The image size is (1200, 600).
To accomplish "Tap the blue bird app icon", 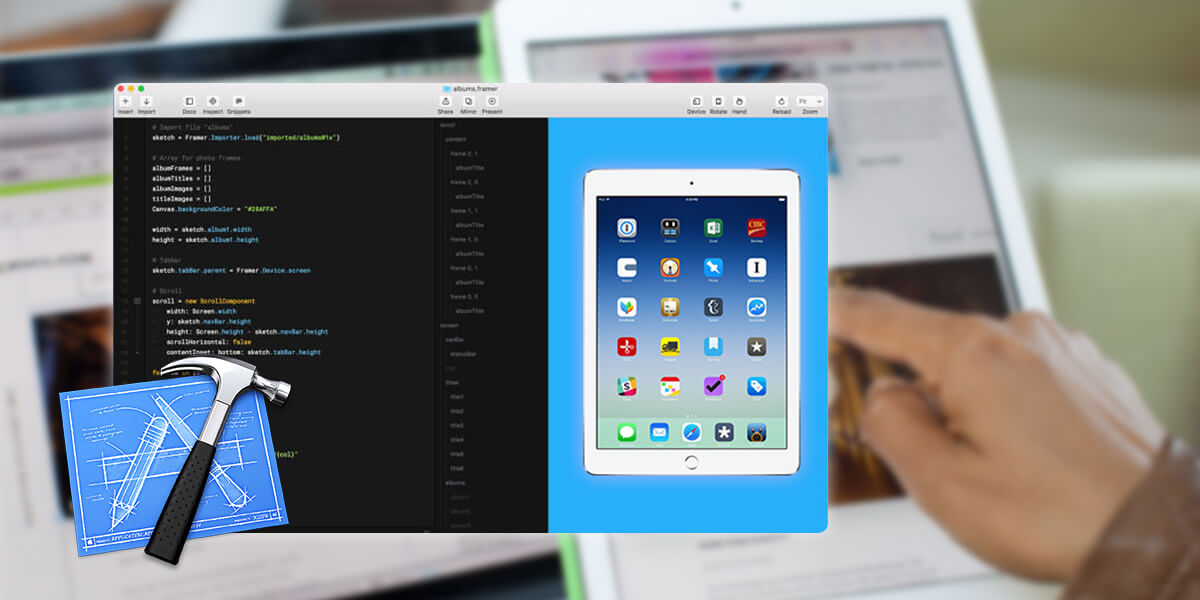I will coord(713,268).
